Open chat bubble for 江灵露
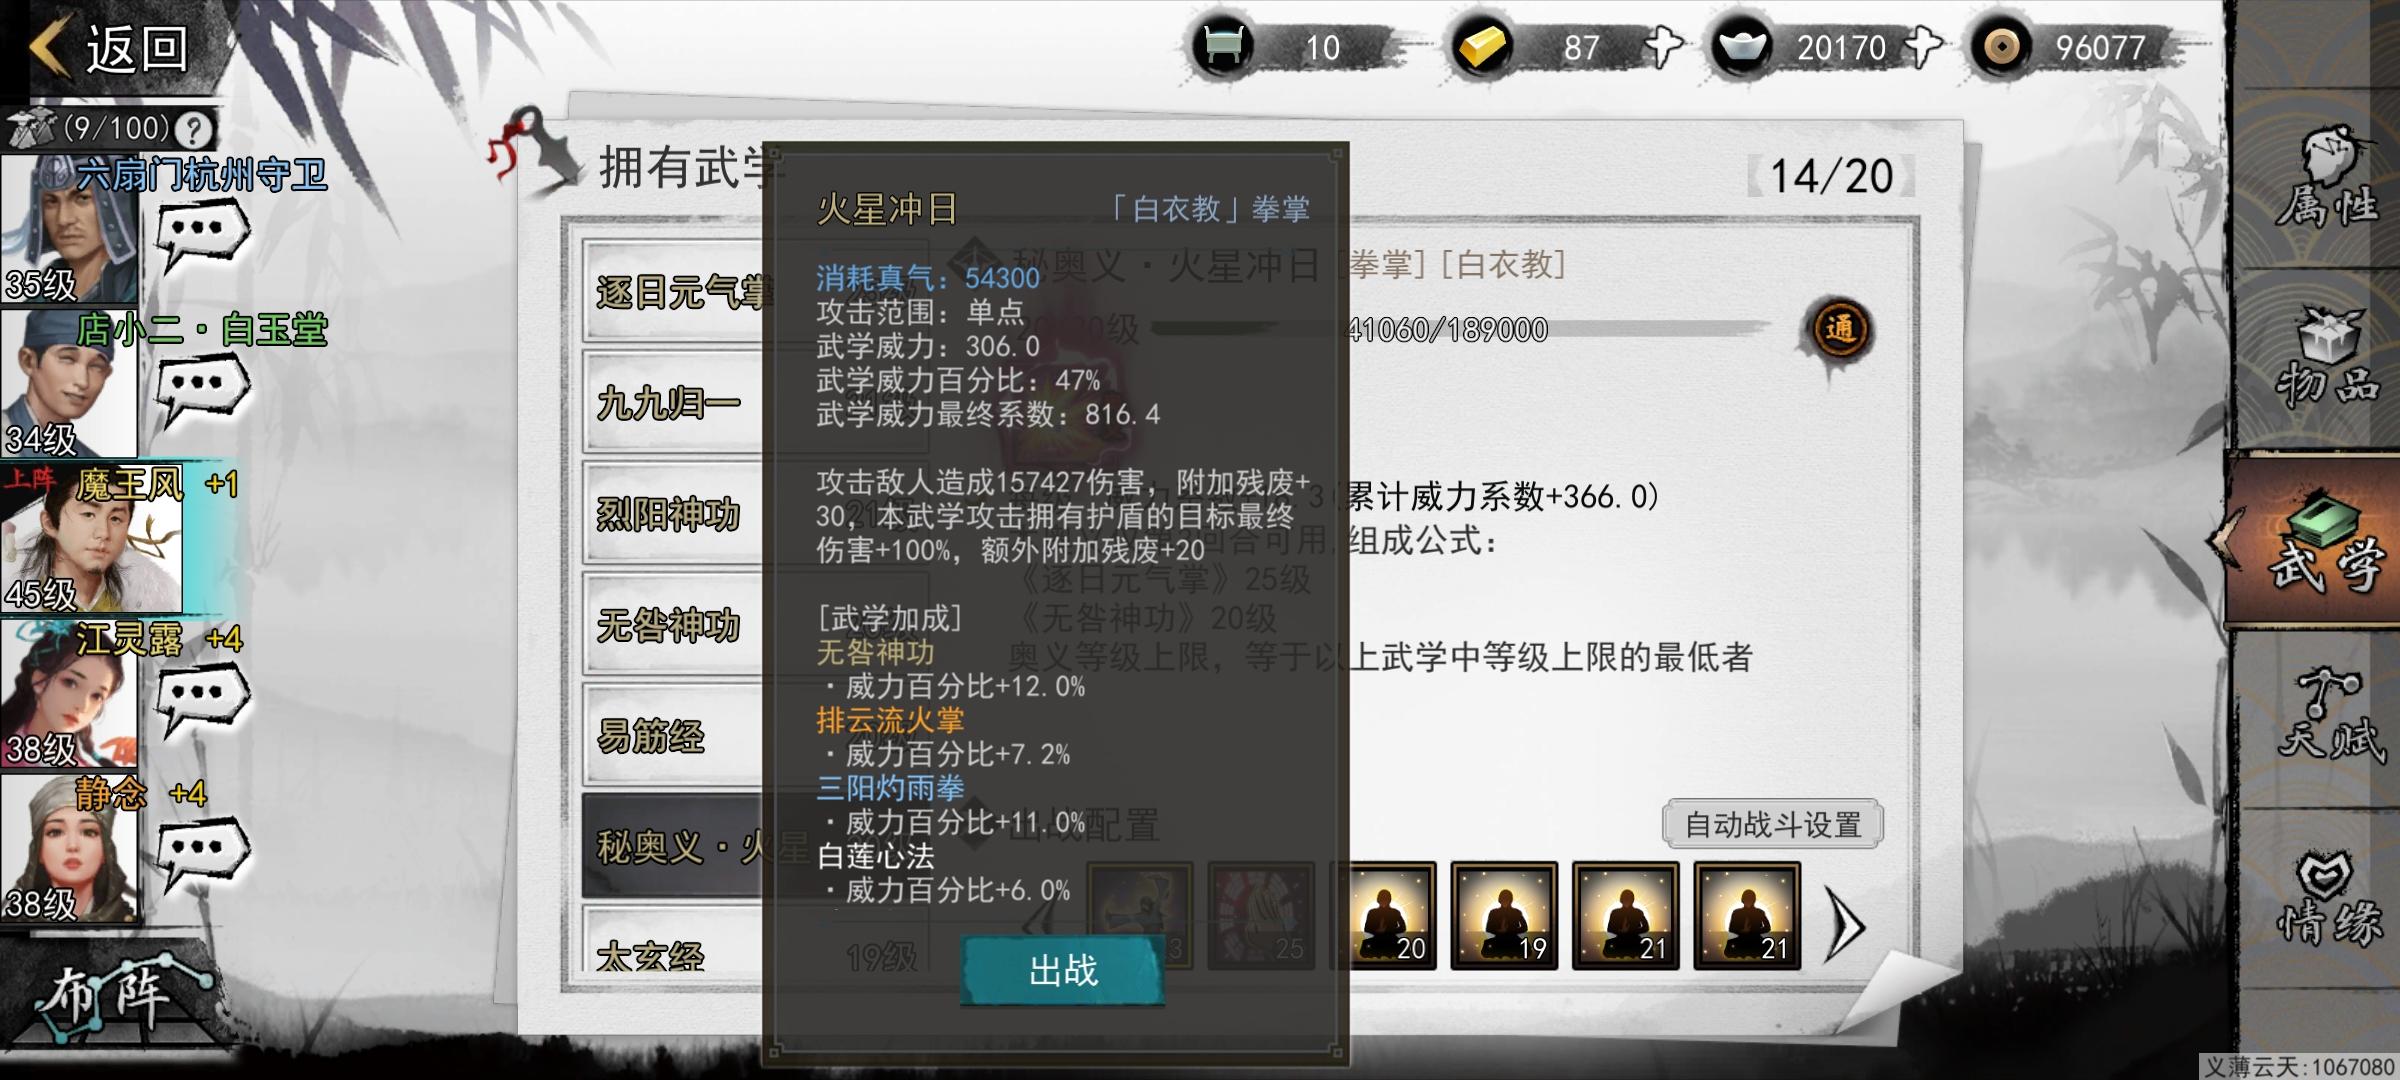Image resolution: width=2400 pixels, height=1080 pixels. click(201, 697)
